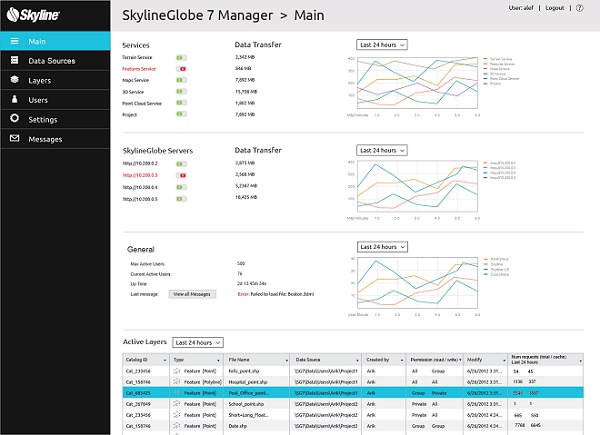Toggle the http://10.200.0.3 server switch
The image size is (600, 435).
(181, 174)
